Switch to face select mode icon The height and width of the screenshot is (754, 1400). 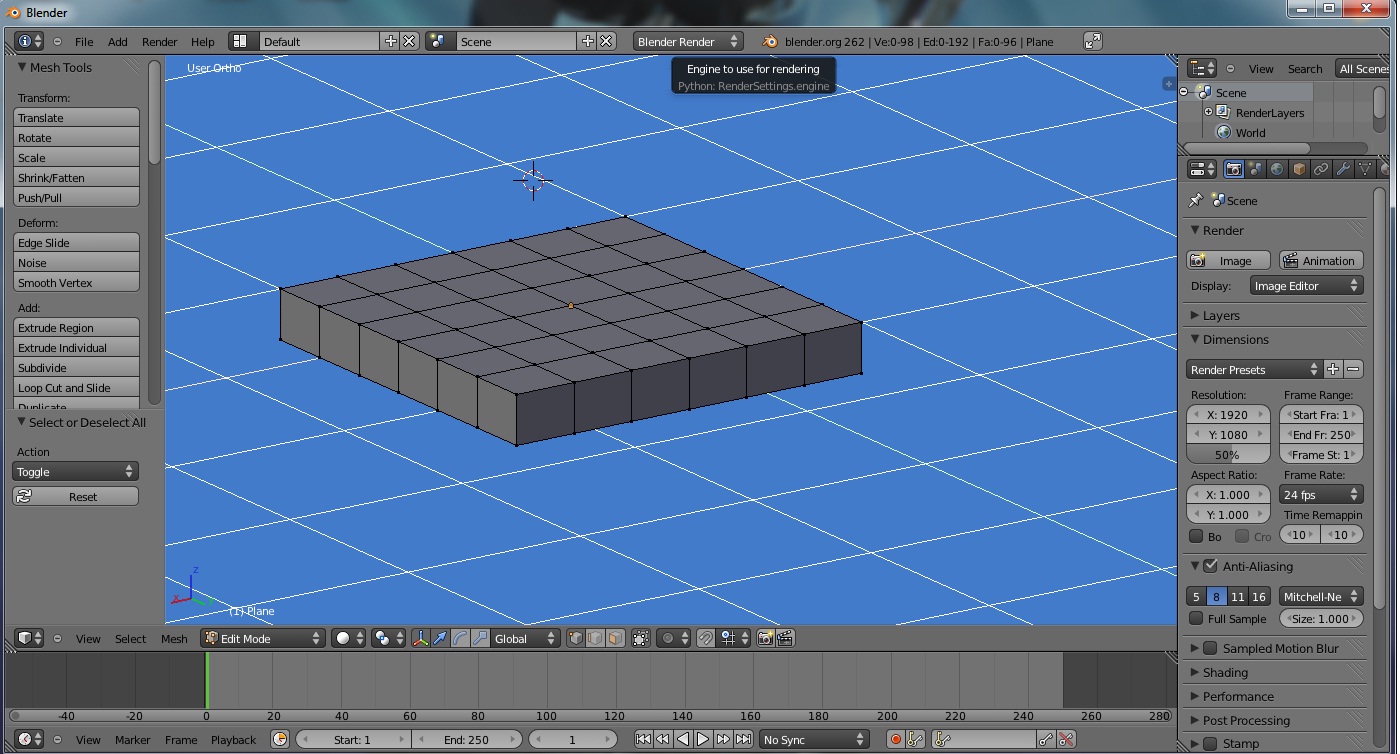(615, 638)
